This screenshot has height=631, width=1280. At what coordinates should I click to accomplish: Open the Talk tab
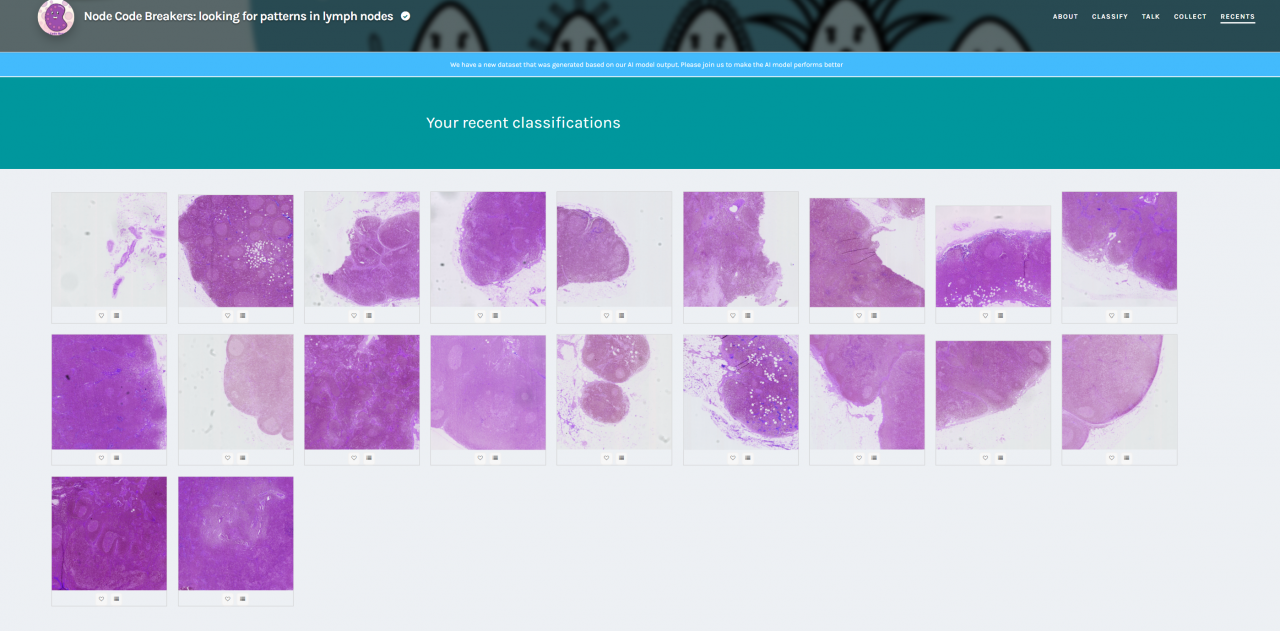click(x=1151, y=17)
